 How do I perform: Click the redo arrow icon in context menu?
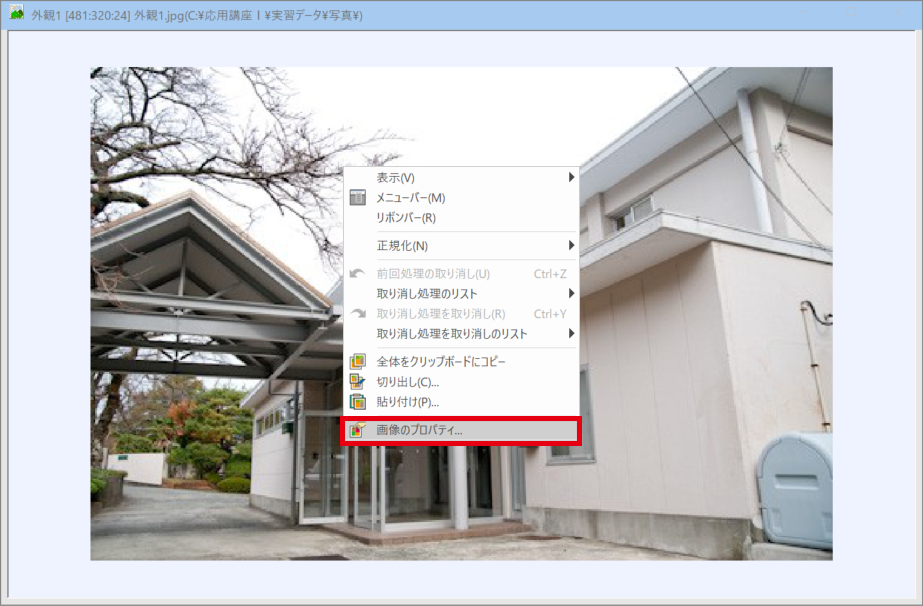click(x=357, y=314)
